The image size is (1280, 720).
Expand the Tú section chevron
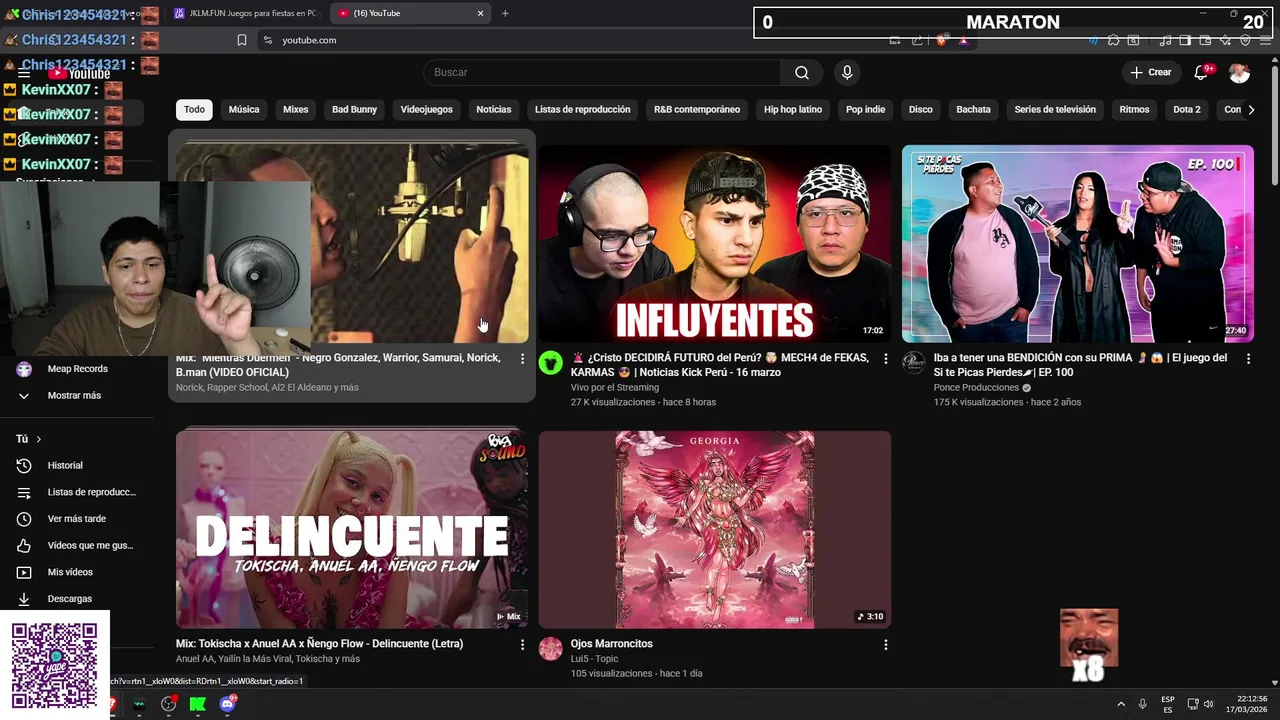coord(39,439)
